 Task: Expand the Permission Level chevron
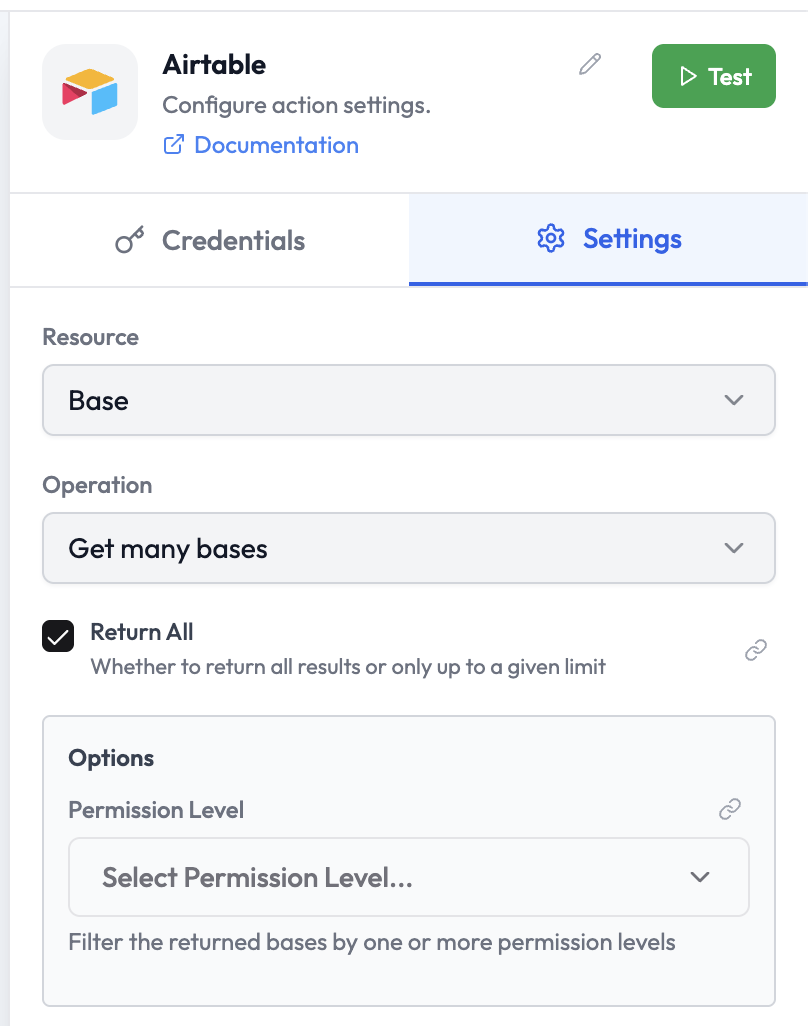(x=700, y=877)
